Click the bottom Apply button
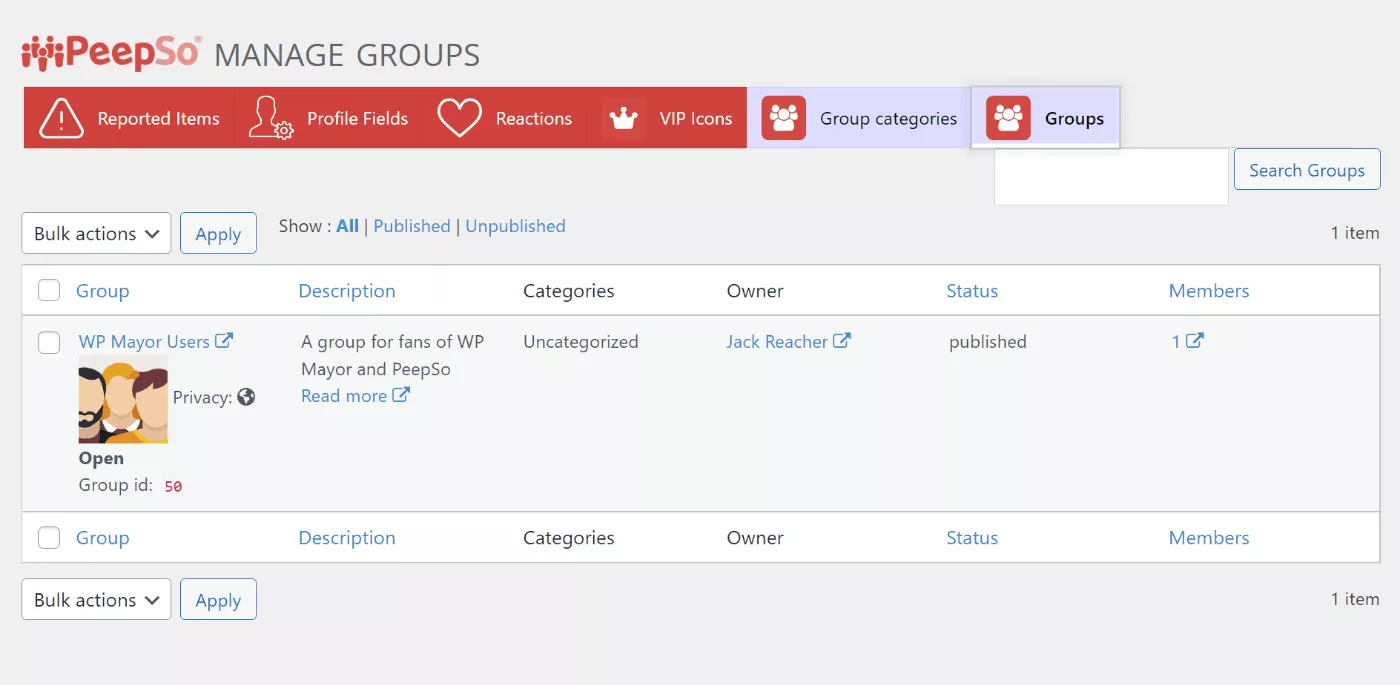1400x685 pixels. (218, 600)
